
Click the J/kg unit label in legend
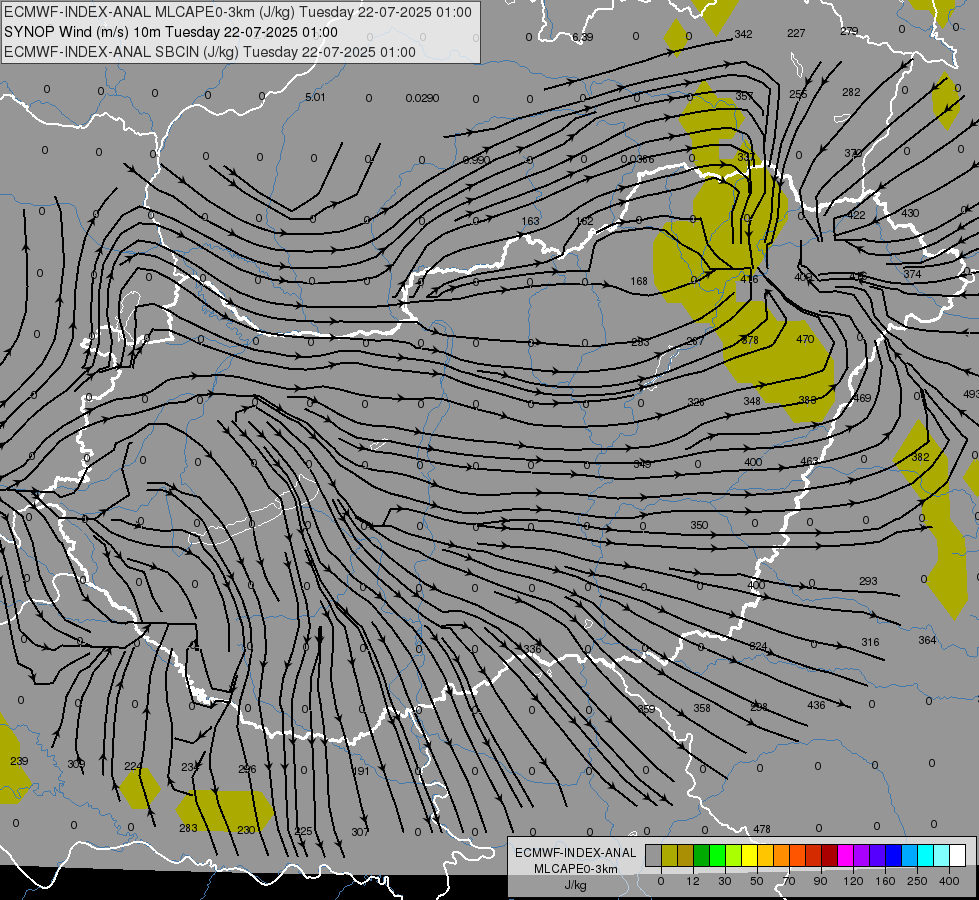pyautogui.click(x=576, y=886)
